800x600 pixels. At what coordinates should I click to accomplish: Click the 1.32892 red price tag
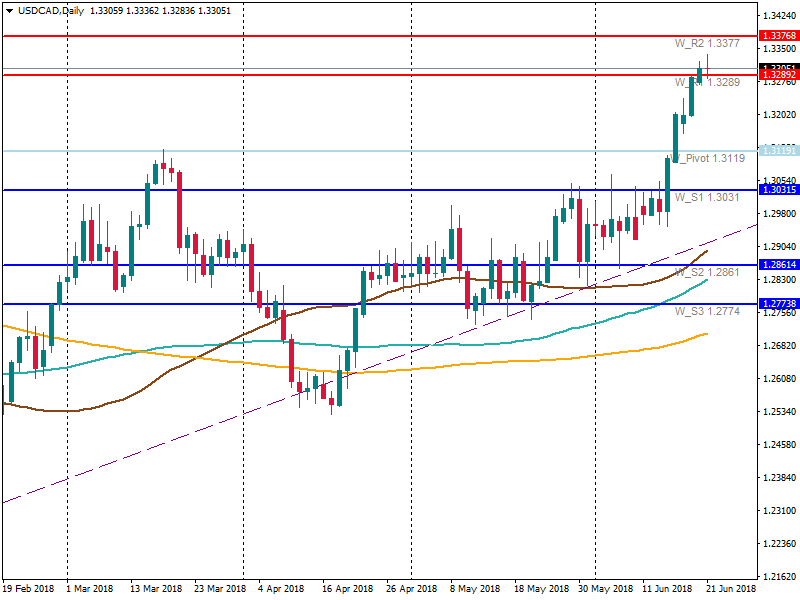click(x=777, y=75)
